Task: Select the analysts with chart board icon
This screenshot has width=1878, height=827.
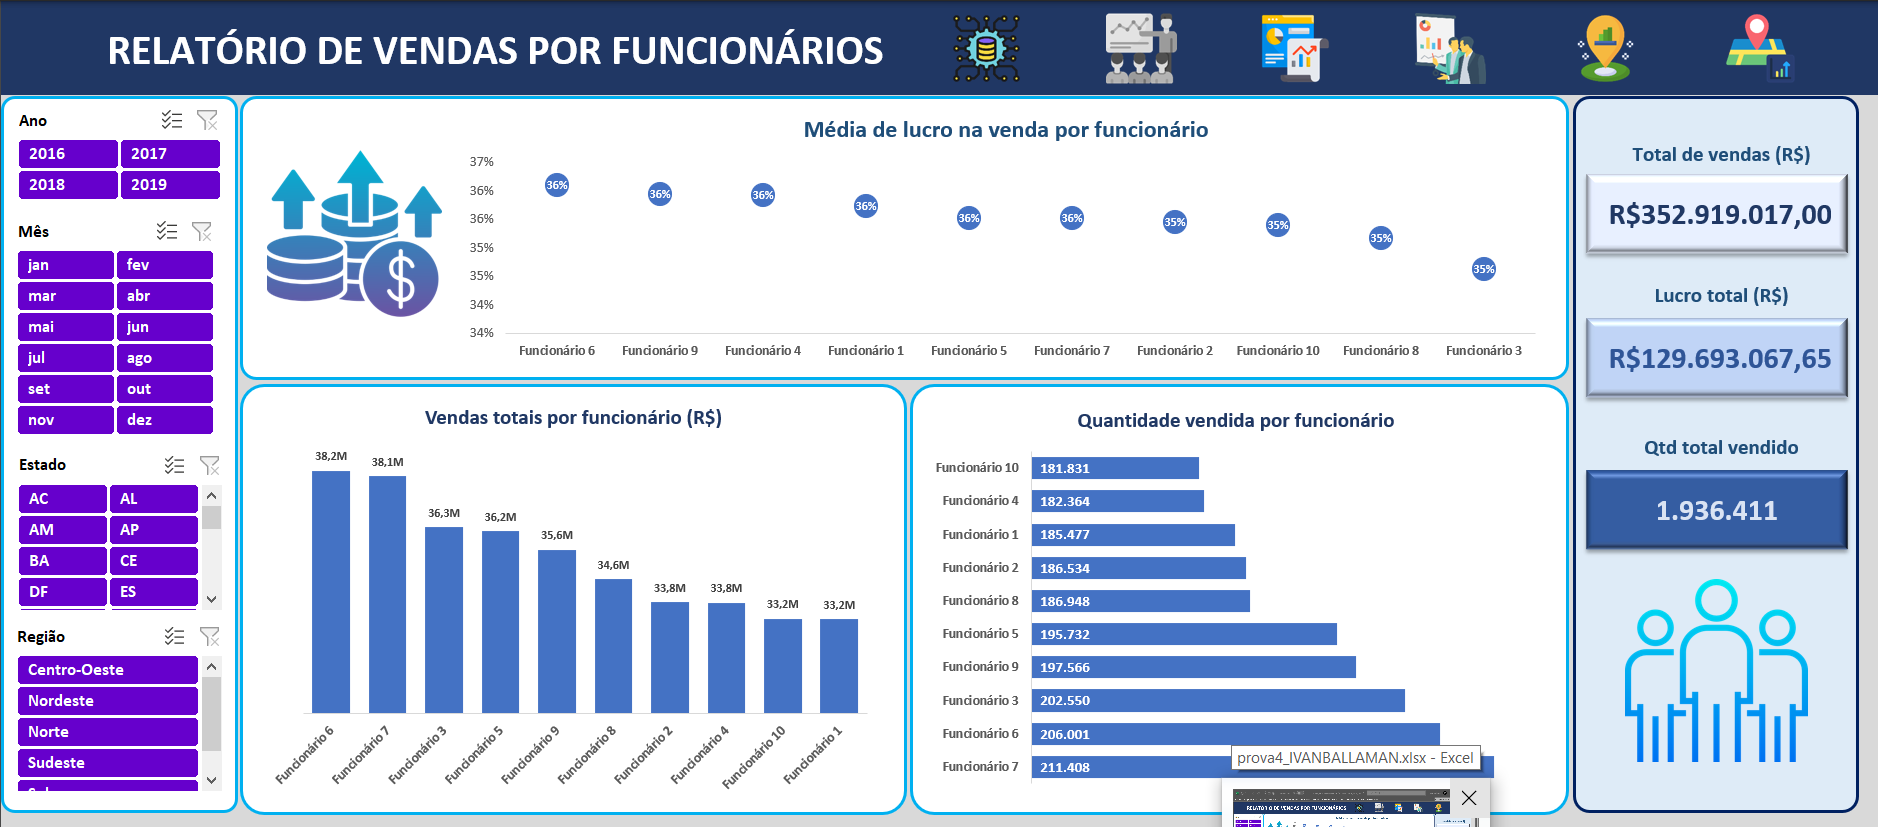Action: tap(1450, 48)
